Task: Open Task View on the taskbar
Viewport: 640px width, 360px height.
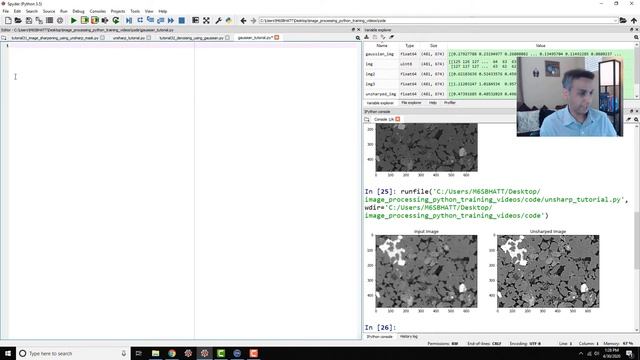Action: click(x=139, y=353)
